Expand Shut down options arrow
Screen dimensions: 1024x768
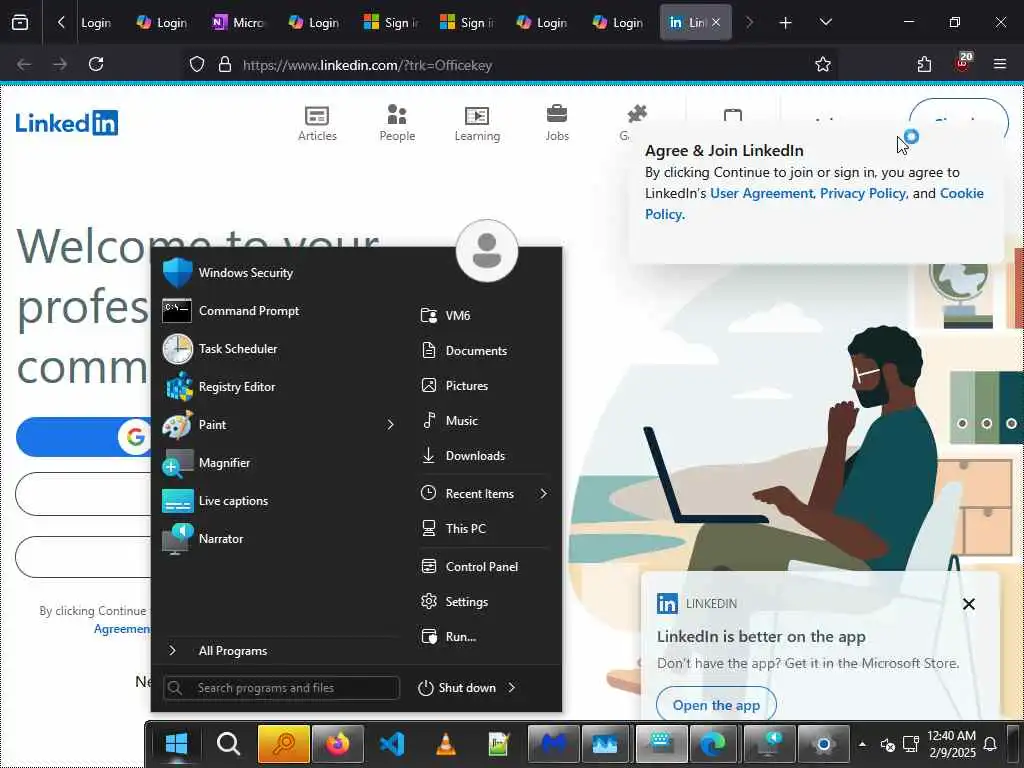[512, 688]
